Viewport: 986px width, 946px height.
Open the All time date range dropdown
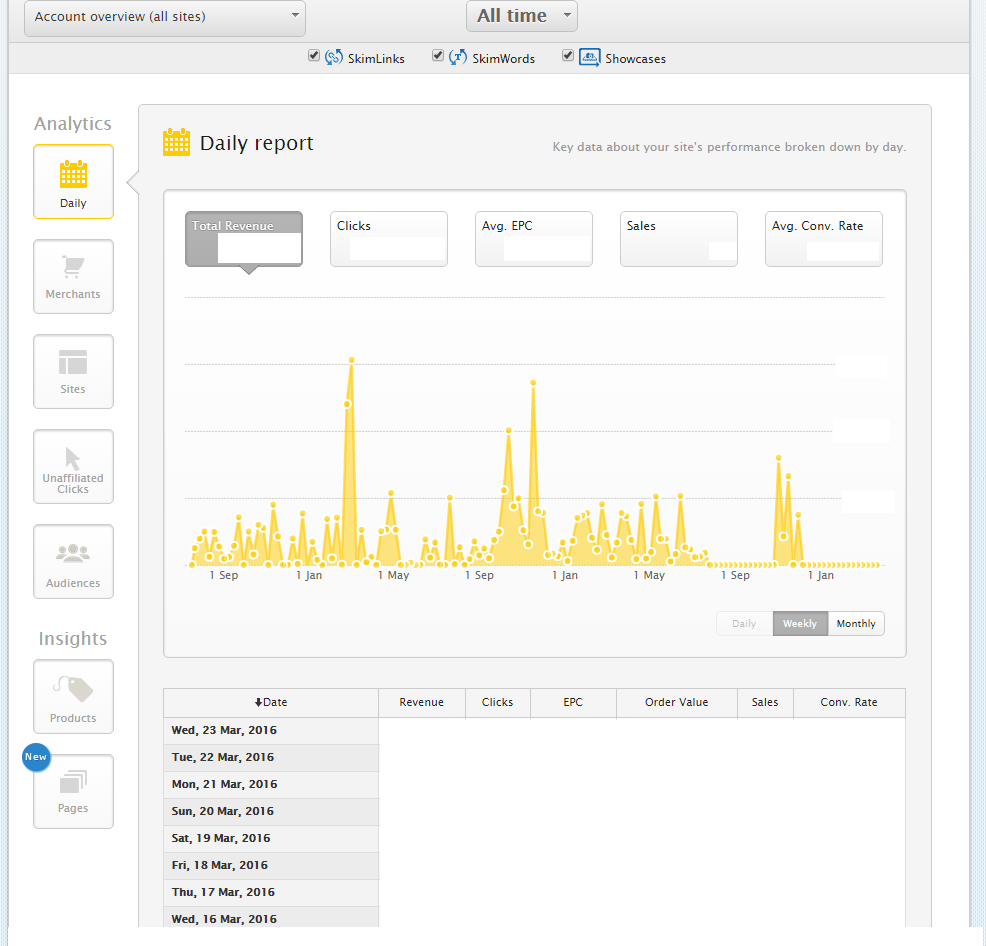click(521, 16)
